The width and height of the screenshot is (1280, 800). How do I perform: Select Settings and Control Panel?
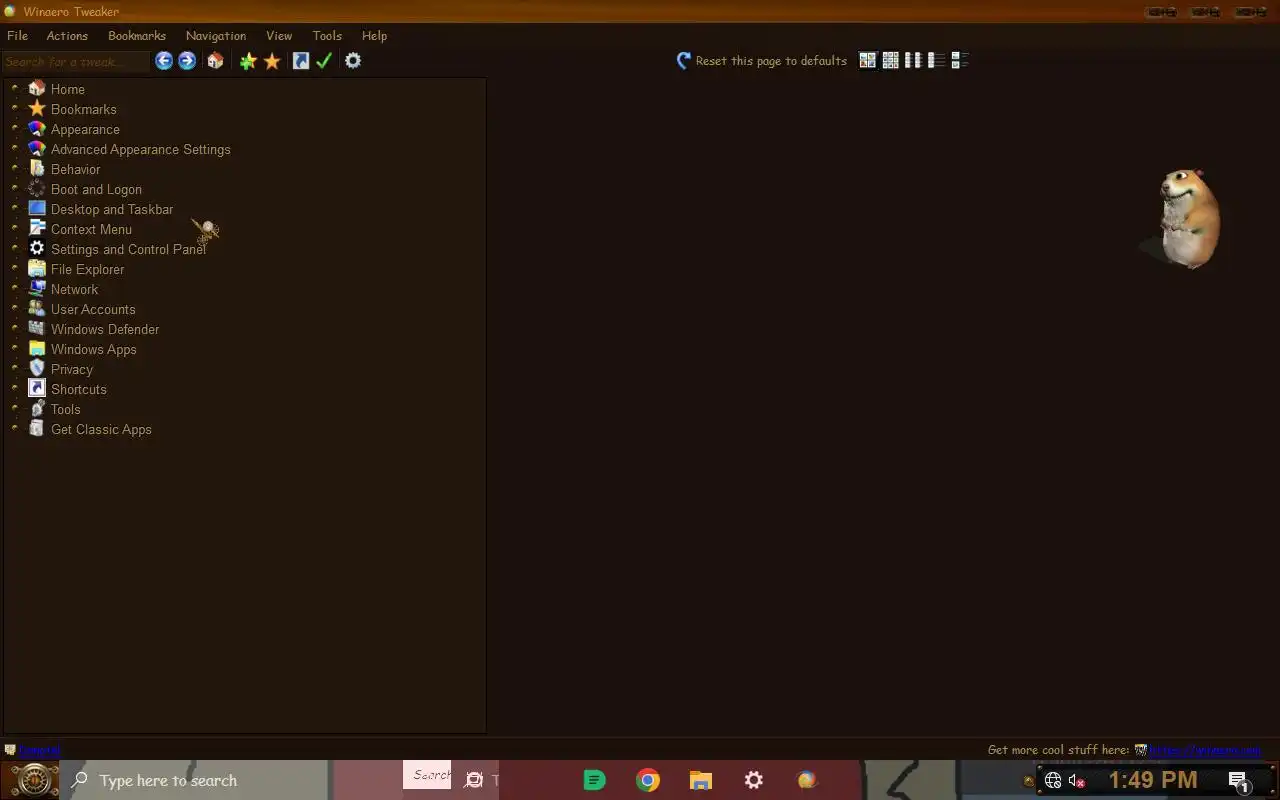coord(128,249)
